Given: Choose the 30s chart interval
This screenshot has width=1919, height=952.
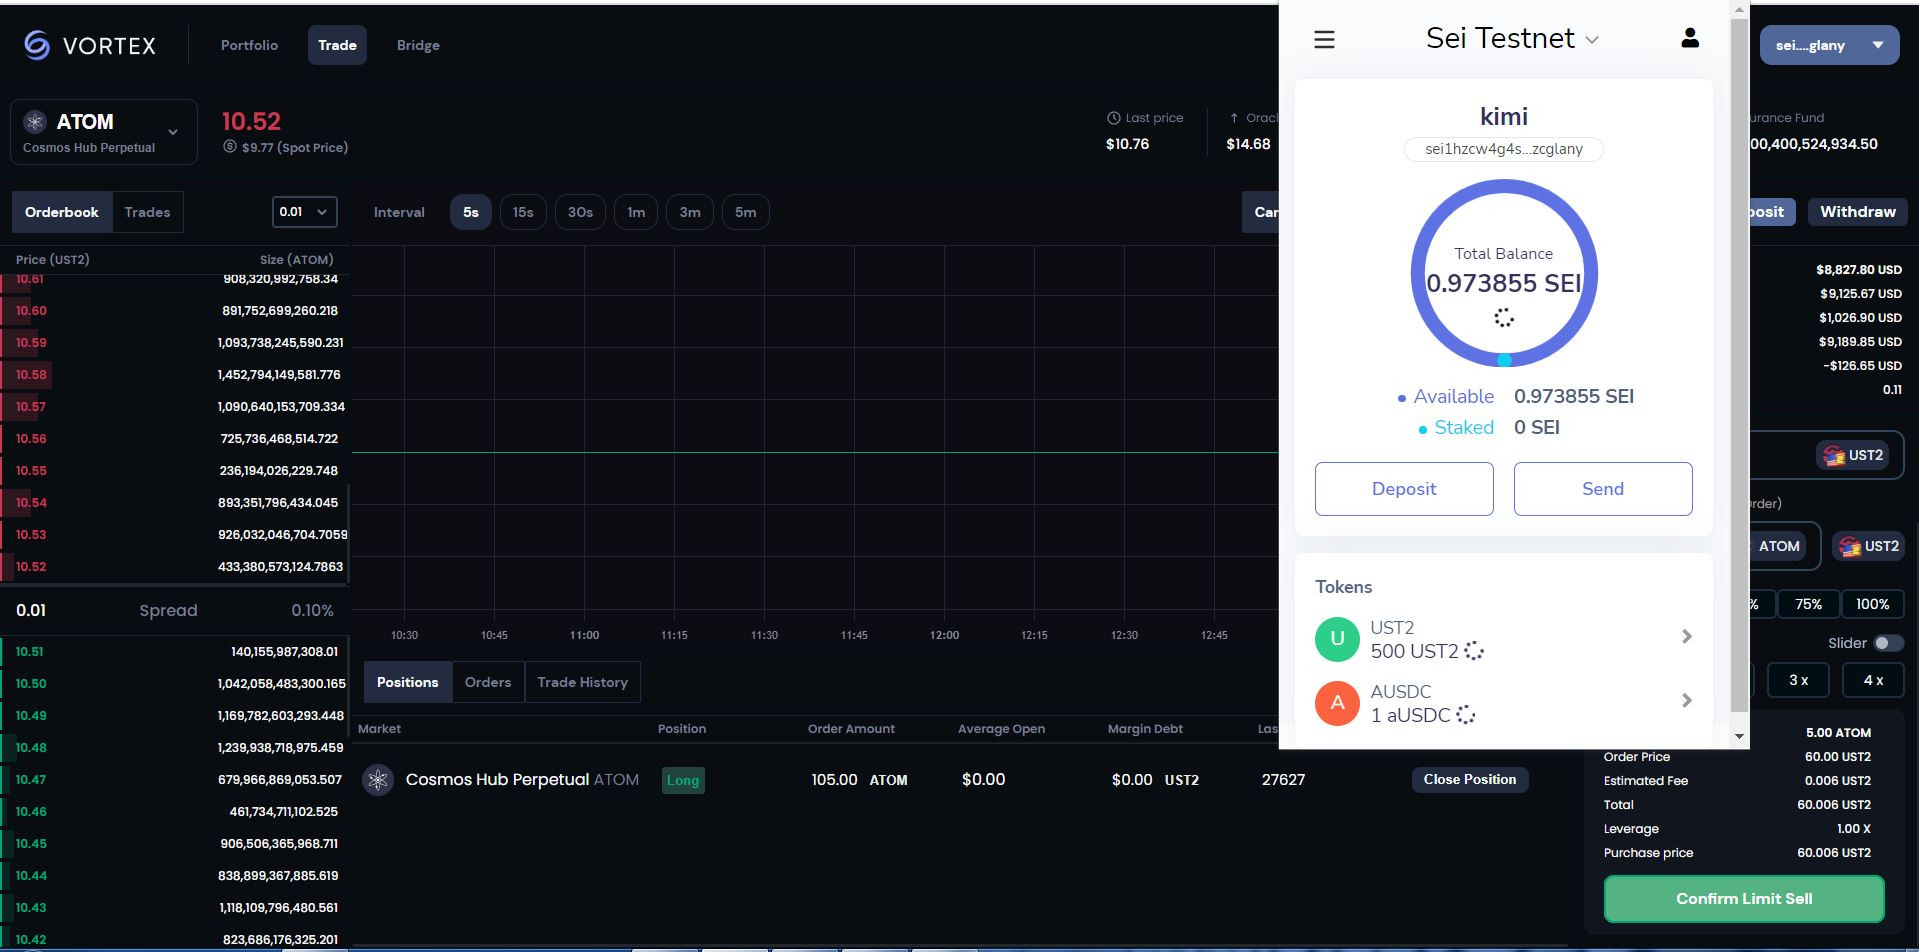Looking at the screenshot, I should [580, 212].
